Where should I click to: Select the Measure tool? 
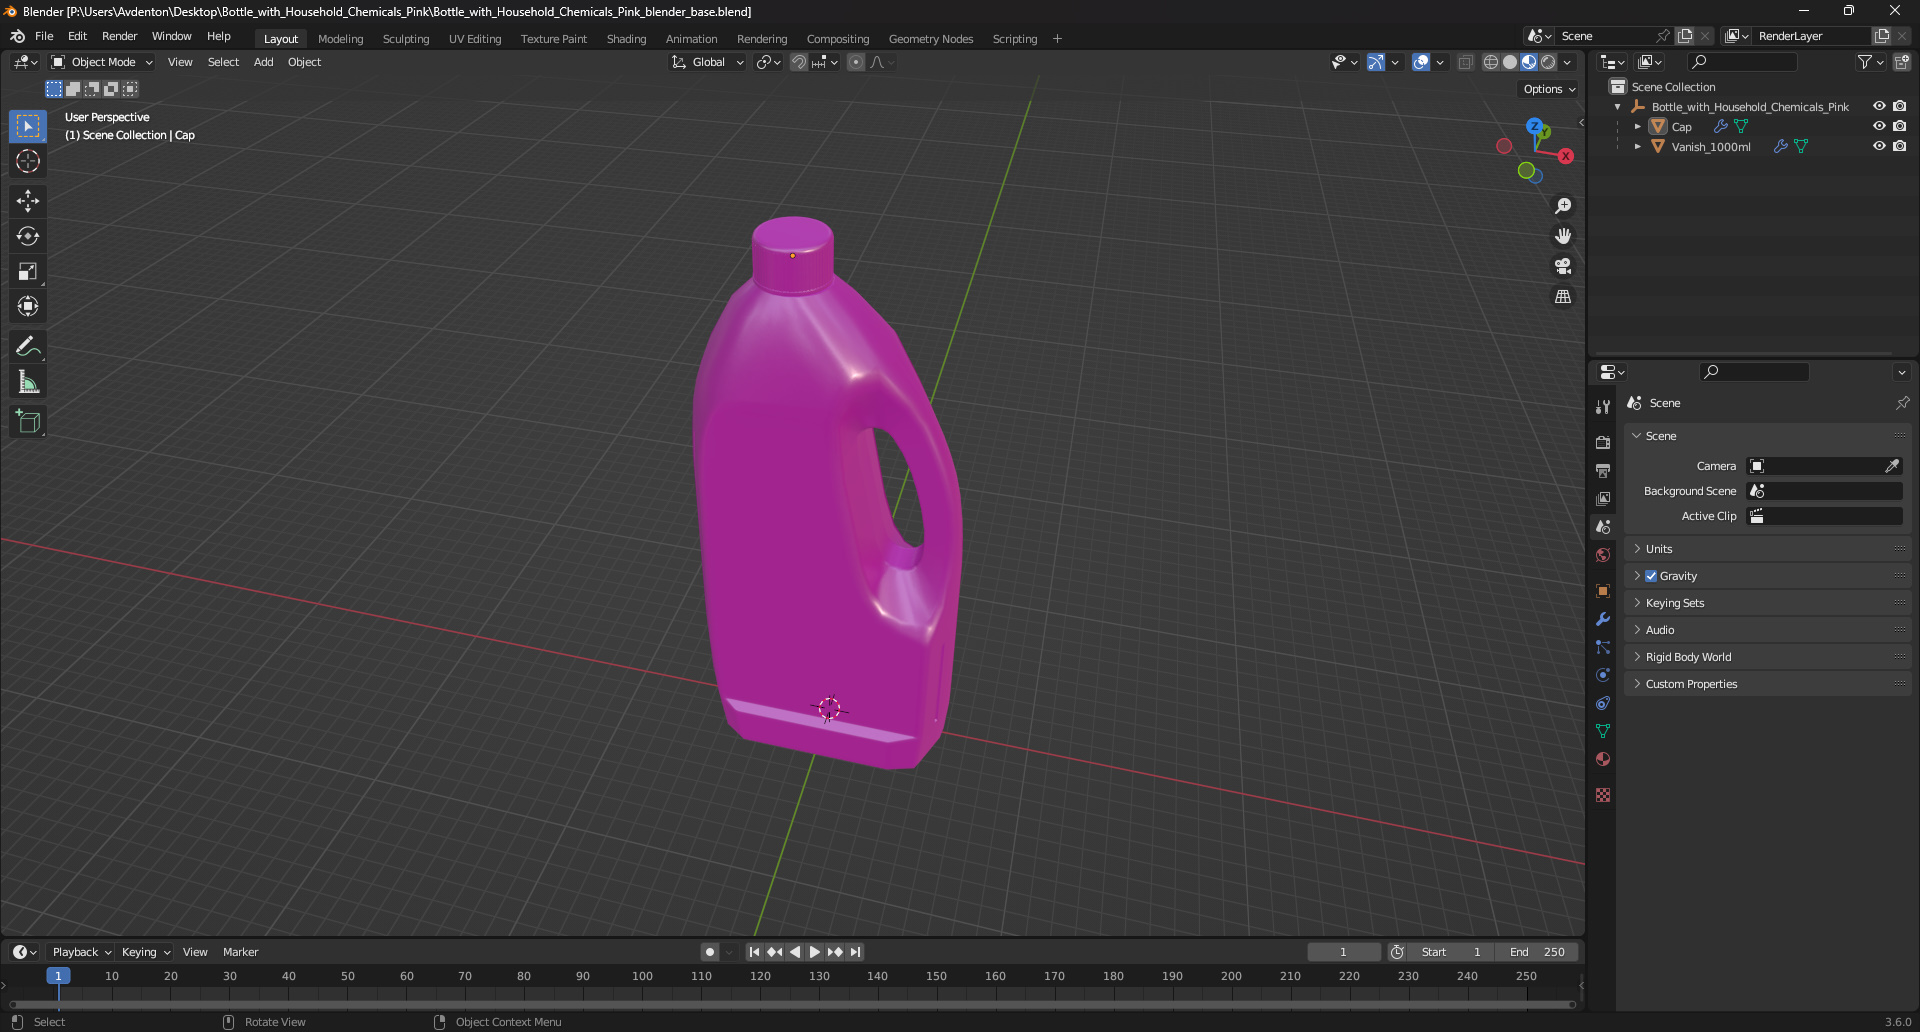[28, 382]
